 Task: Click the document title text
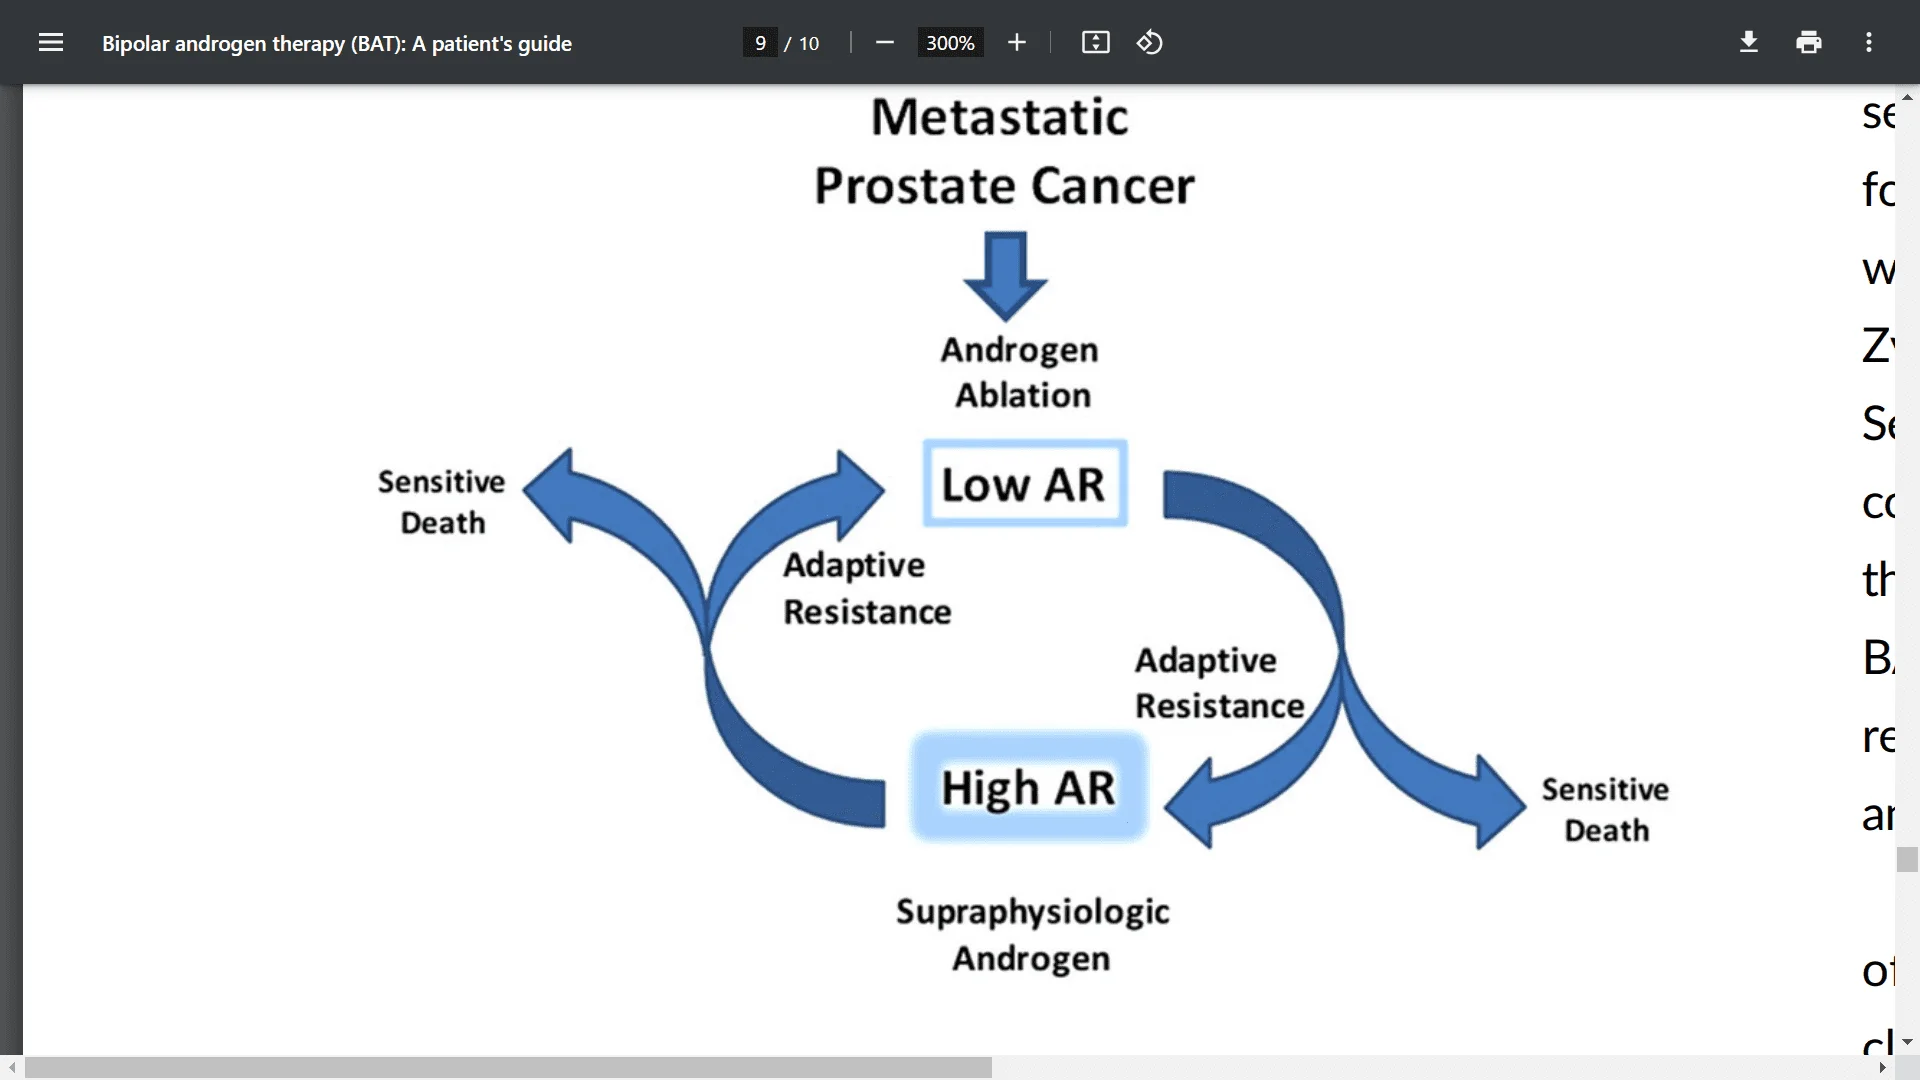tap(337, 43)
